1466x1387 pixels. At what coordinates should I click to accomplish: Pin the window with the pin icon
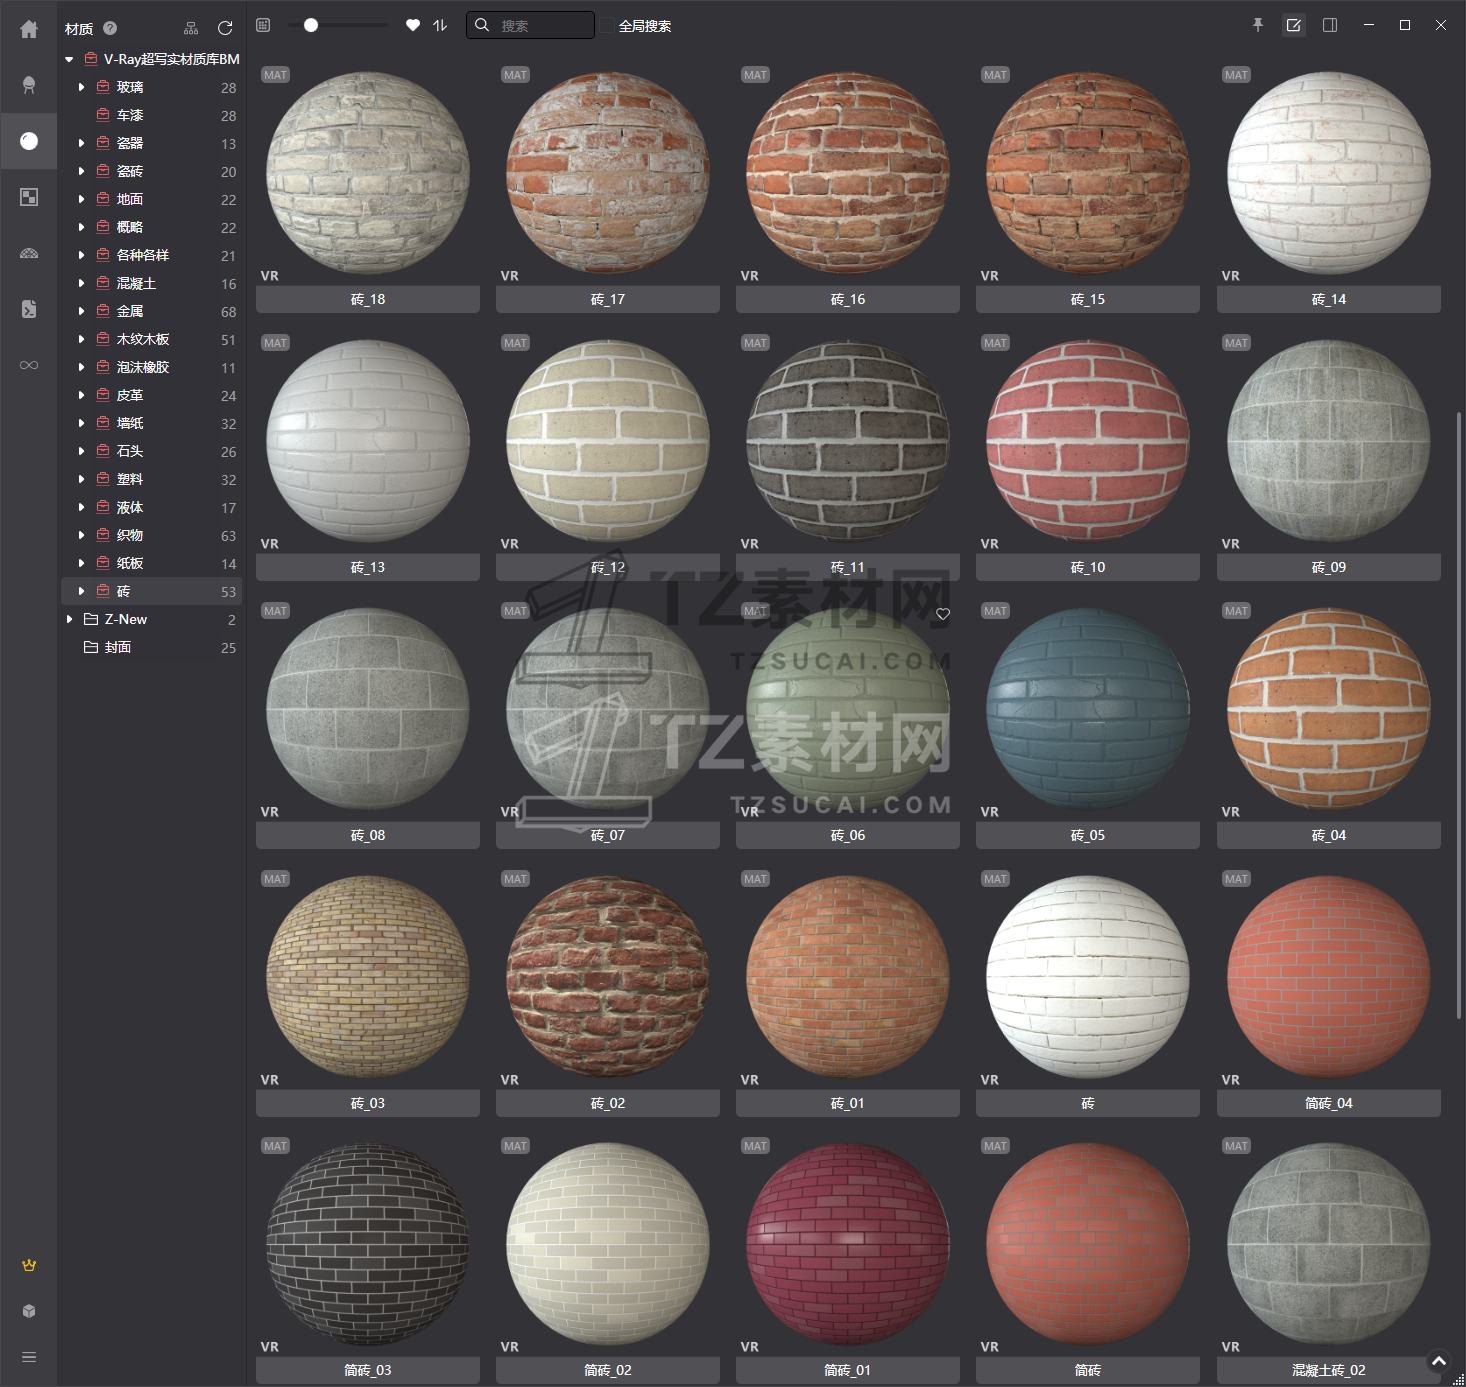tap(1258, 25)
